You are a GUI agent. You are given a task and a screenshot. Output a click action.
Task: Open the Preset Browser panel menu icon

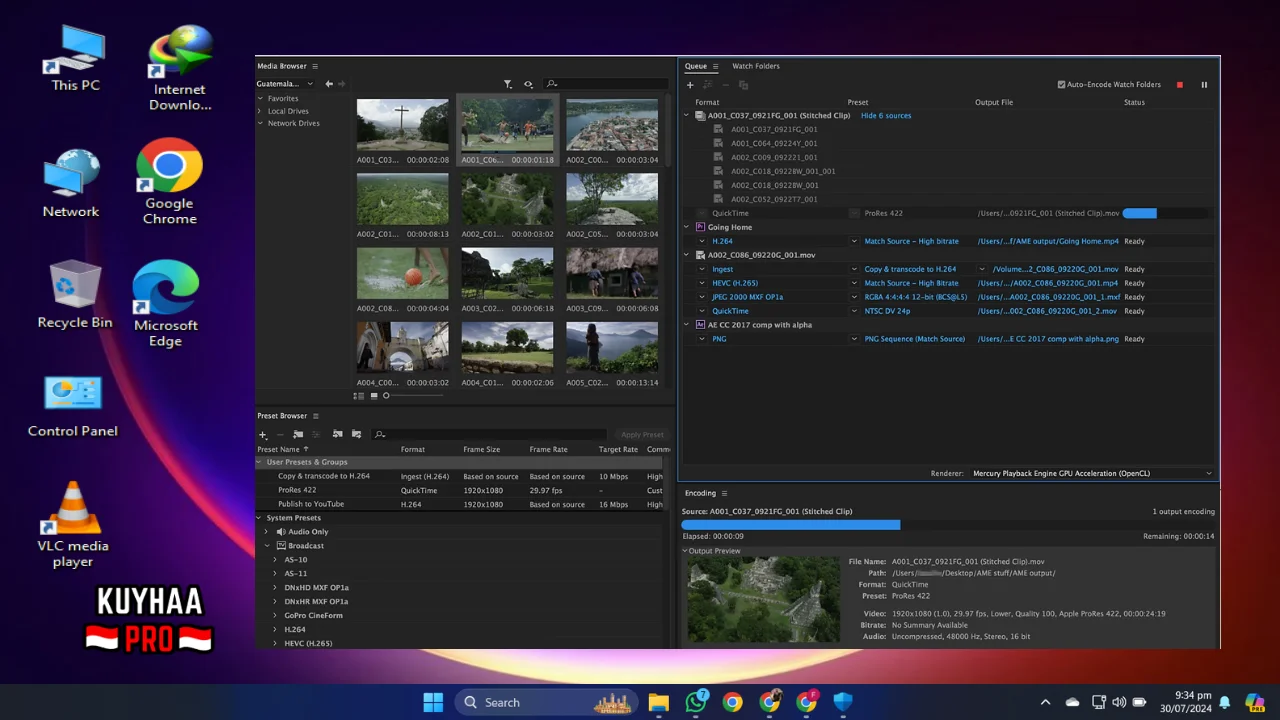[316, 416]
